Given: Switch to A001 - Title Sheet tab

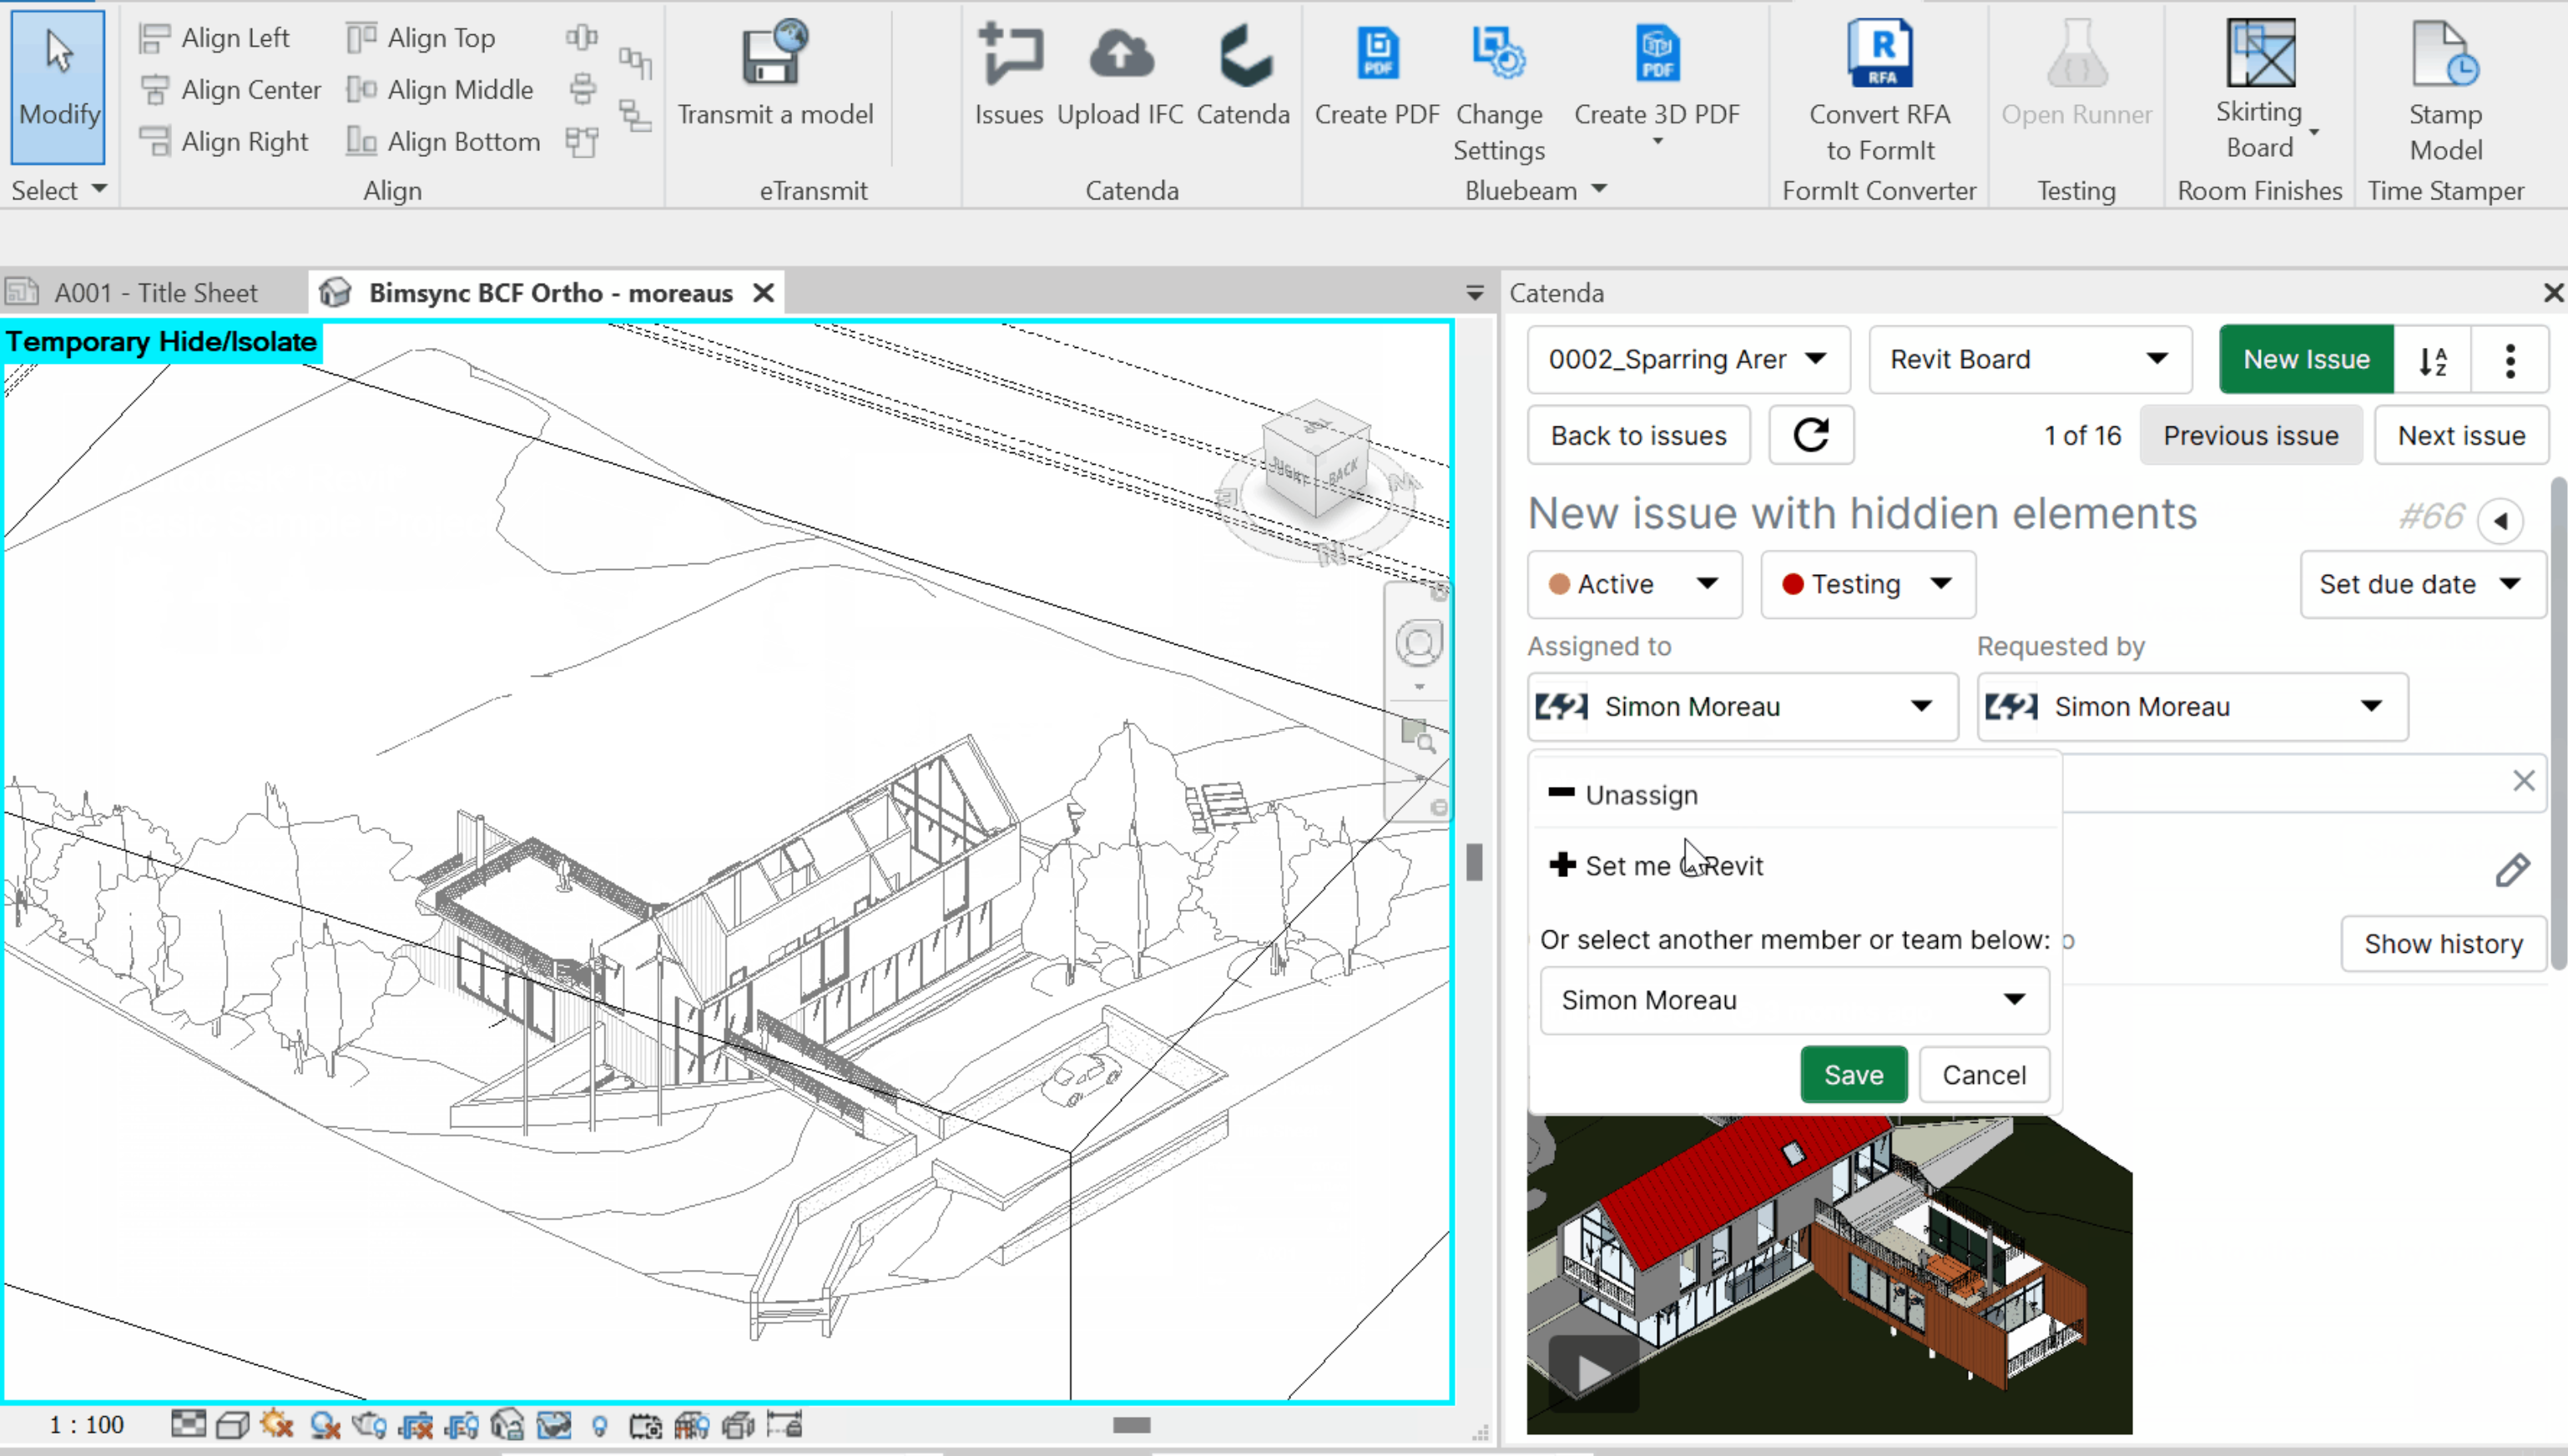Looking at the screenshot, I should tap(155, 293).
